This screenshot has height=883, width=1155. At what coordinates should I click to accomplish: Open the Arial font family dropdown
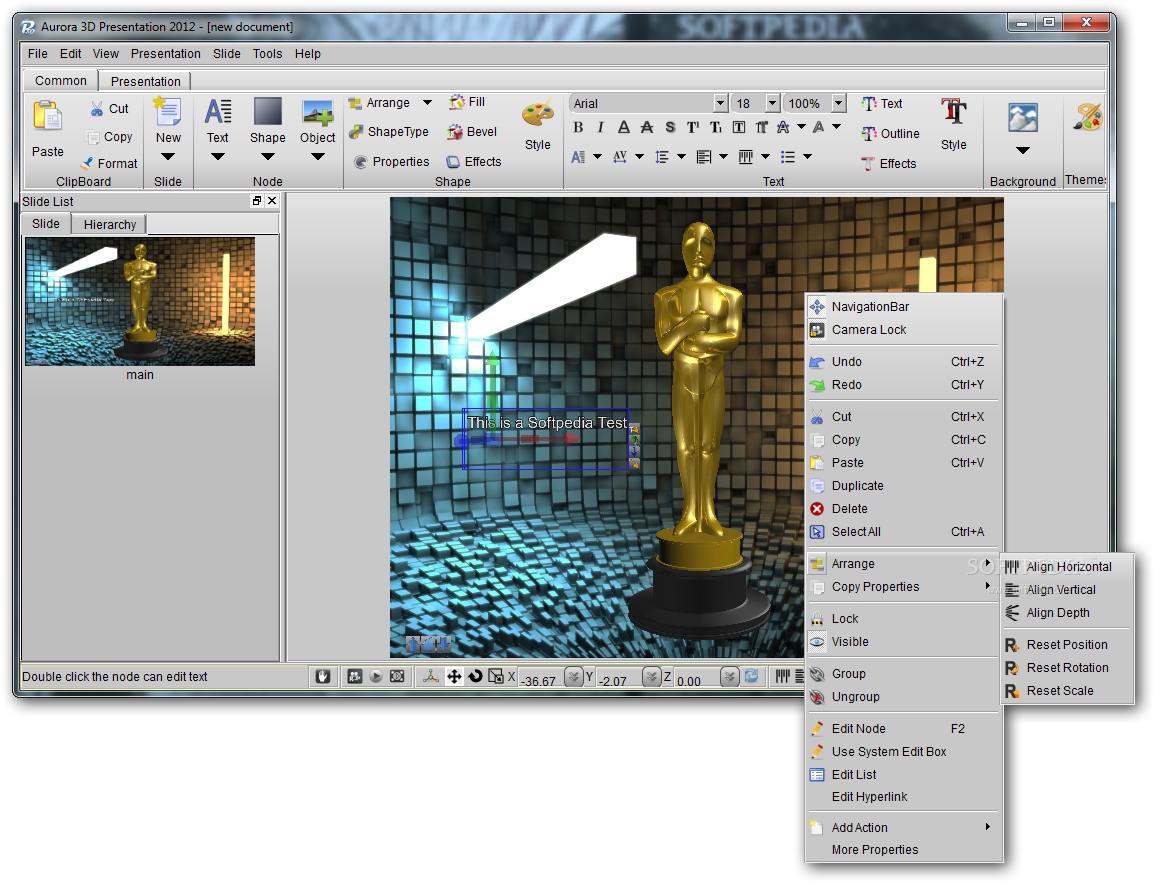[720, 104]
